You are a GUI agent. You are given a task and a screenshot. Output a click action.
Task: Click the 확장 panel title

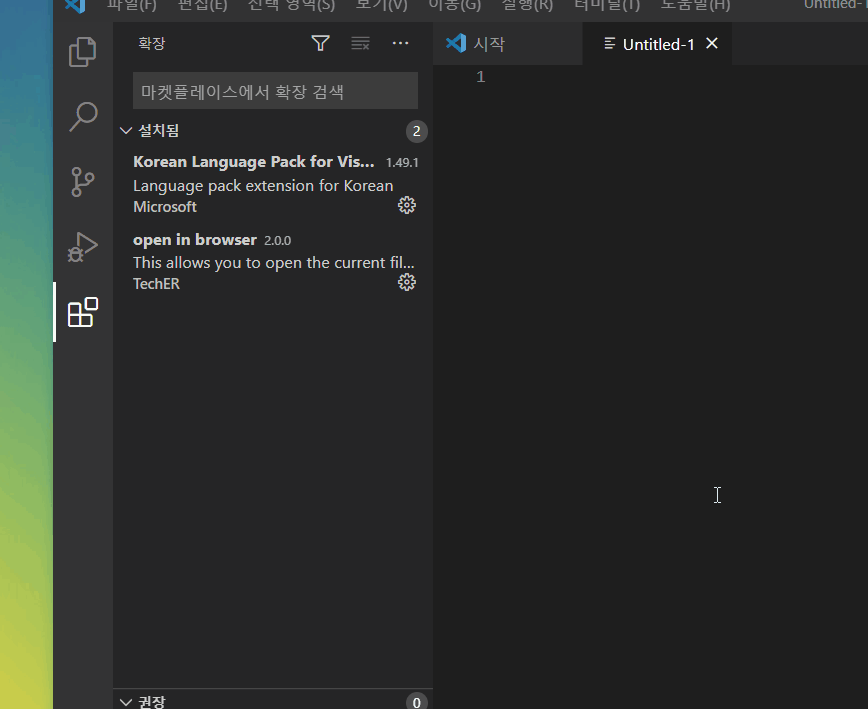152,43
